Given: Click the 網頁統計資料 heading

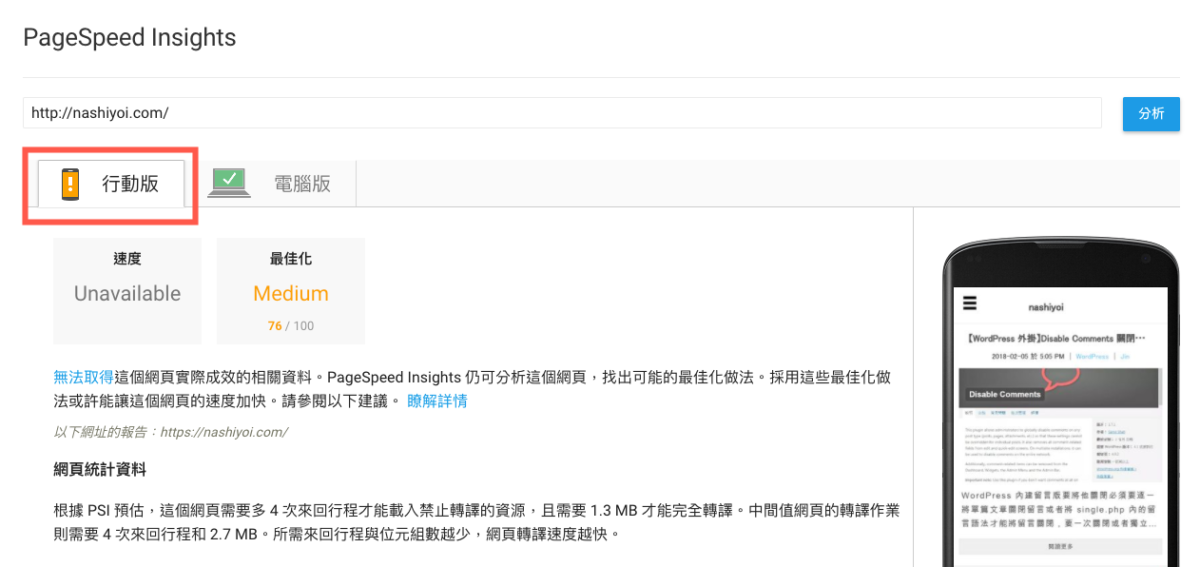Looking at the screenshot, I should tap(100, 469).
